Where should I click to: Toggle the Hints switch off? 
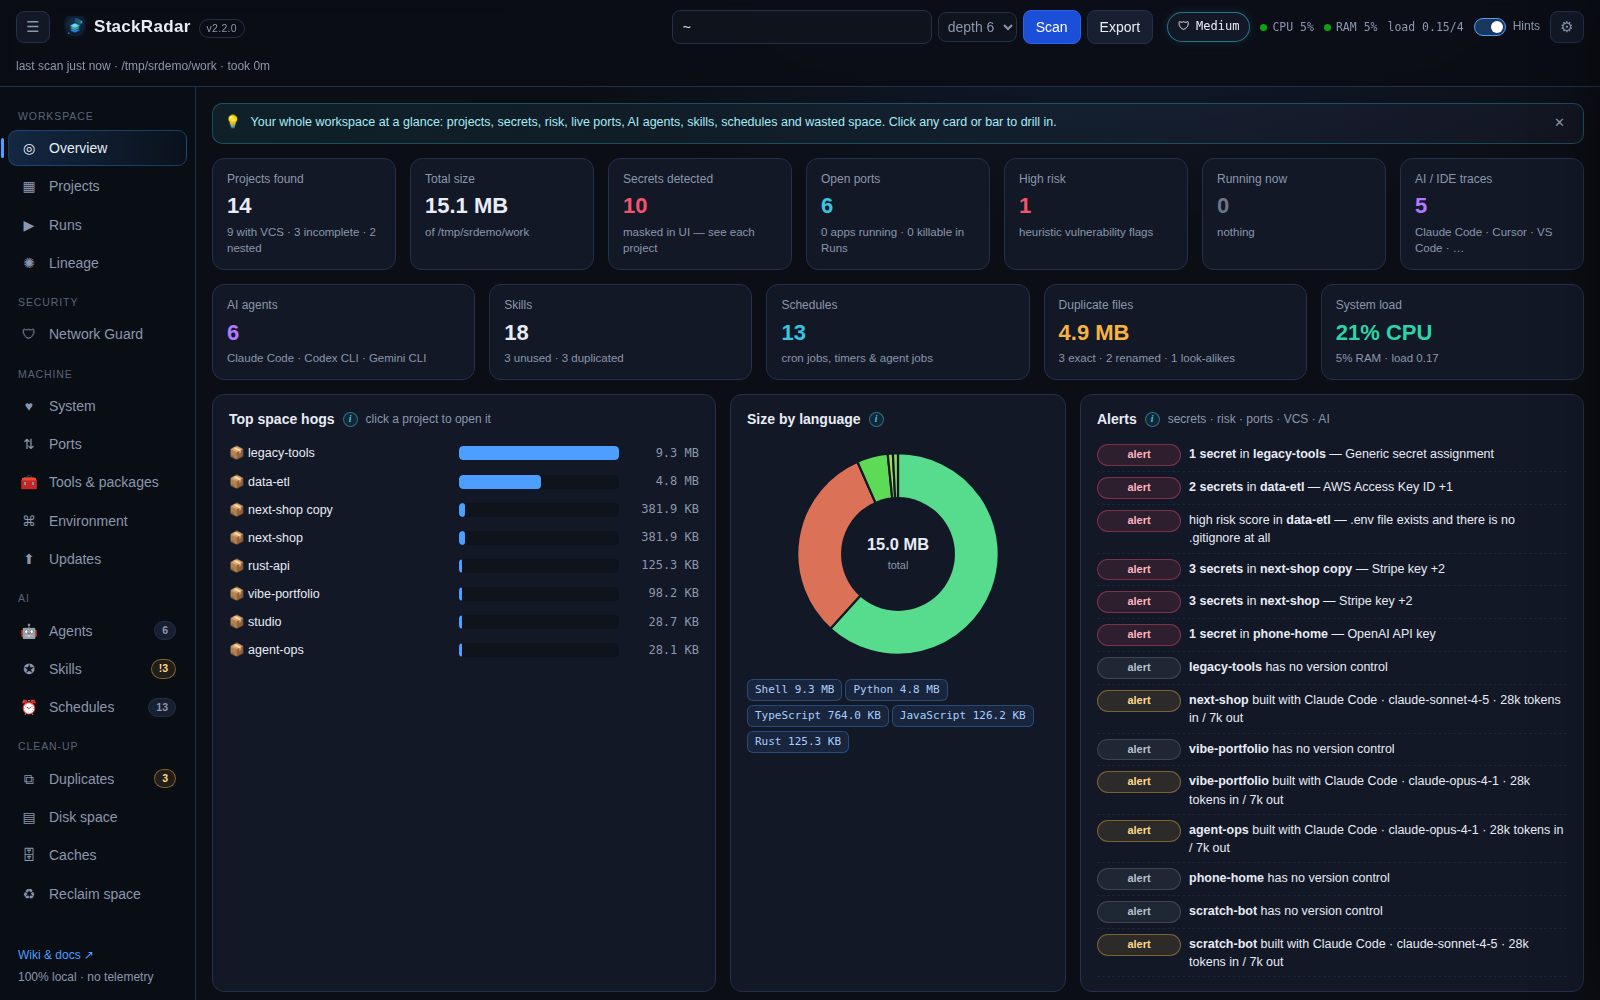tap(1489, 27)
